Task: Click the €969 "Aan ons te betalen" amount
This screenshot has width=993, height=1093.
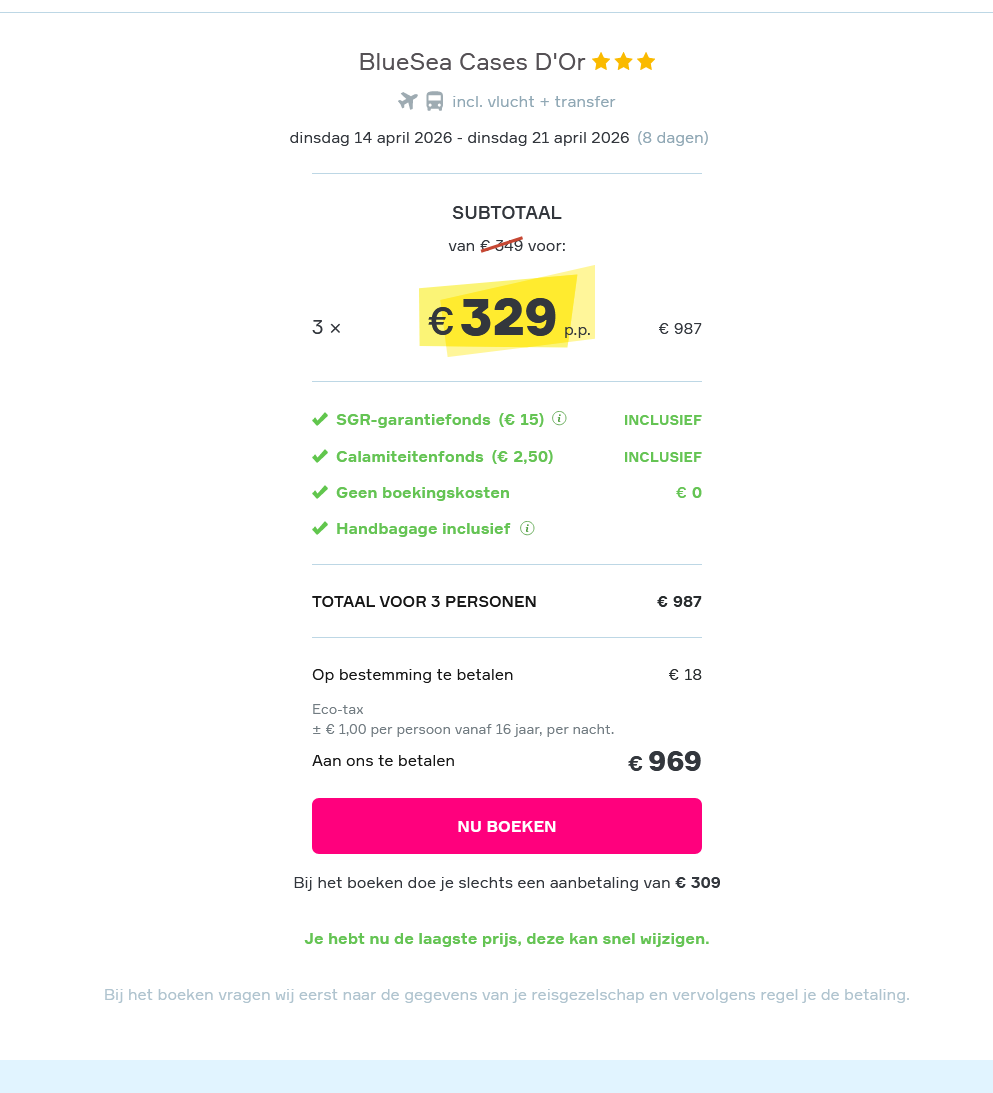Action: (664, 760)
